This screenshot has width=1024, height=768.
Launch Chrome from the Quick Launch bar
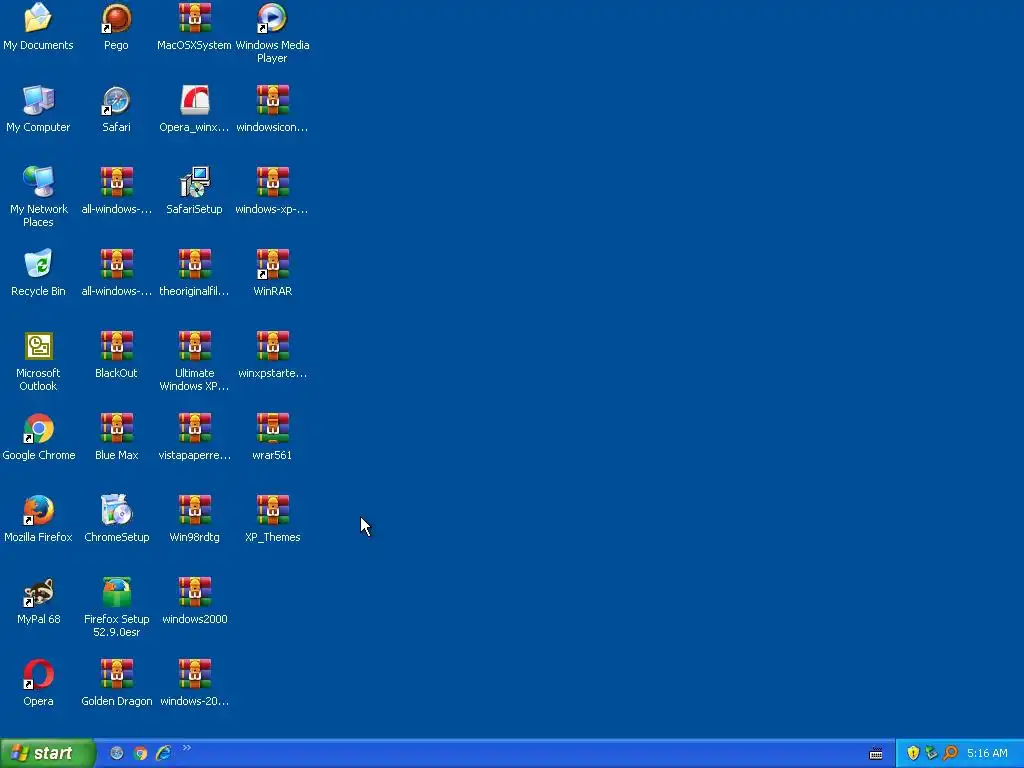tap(140, 753)
